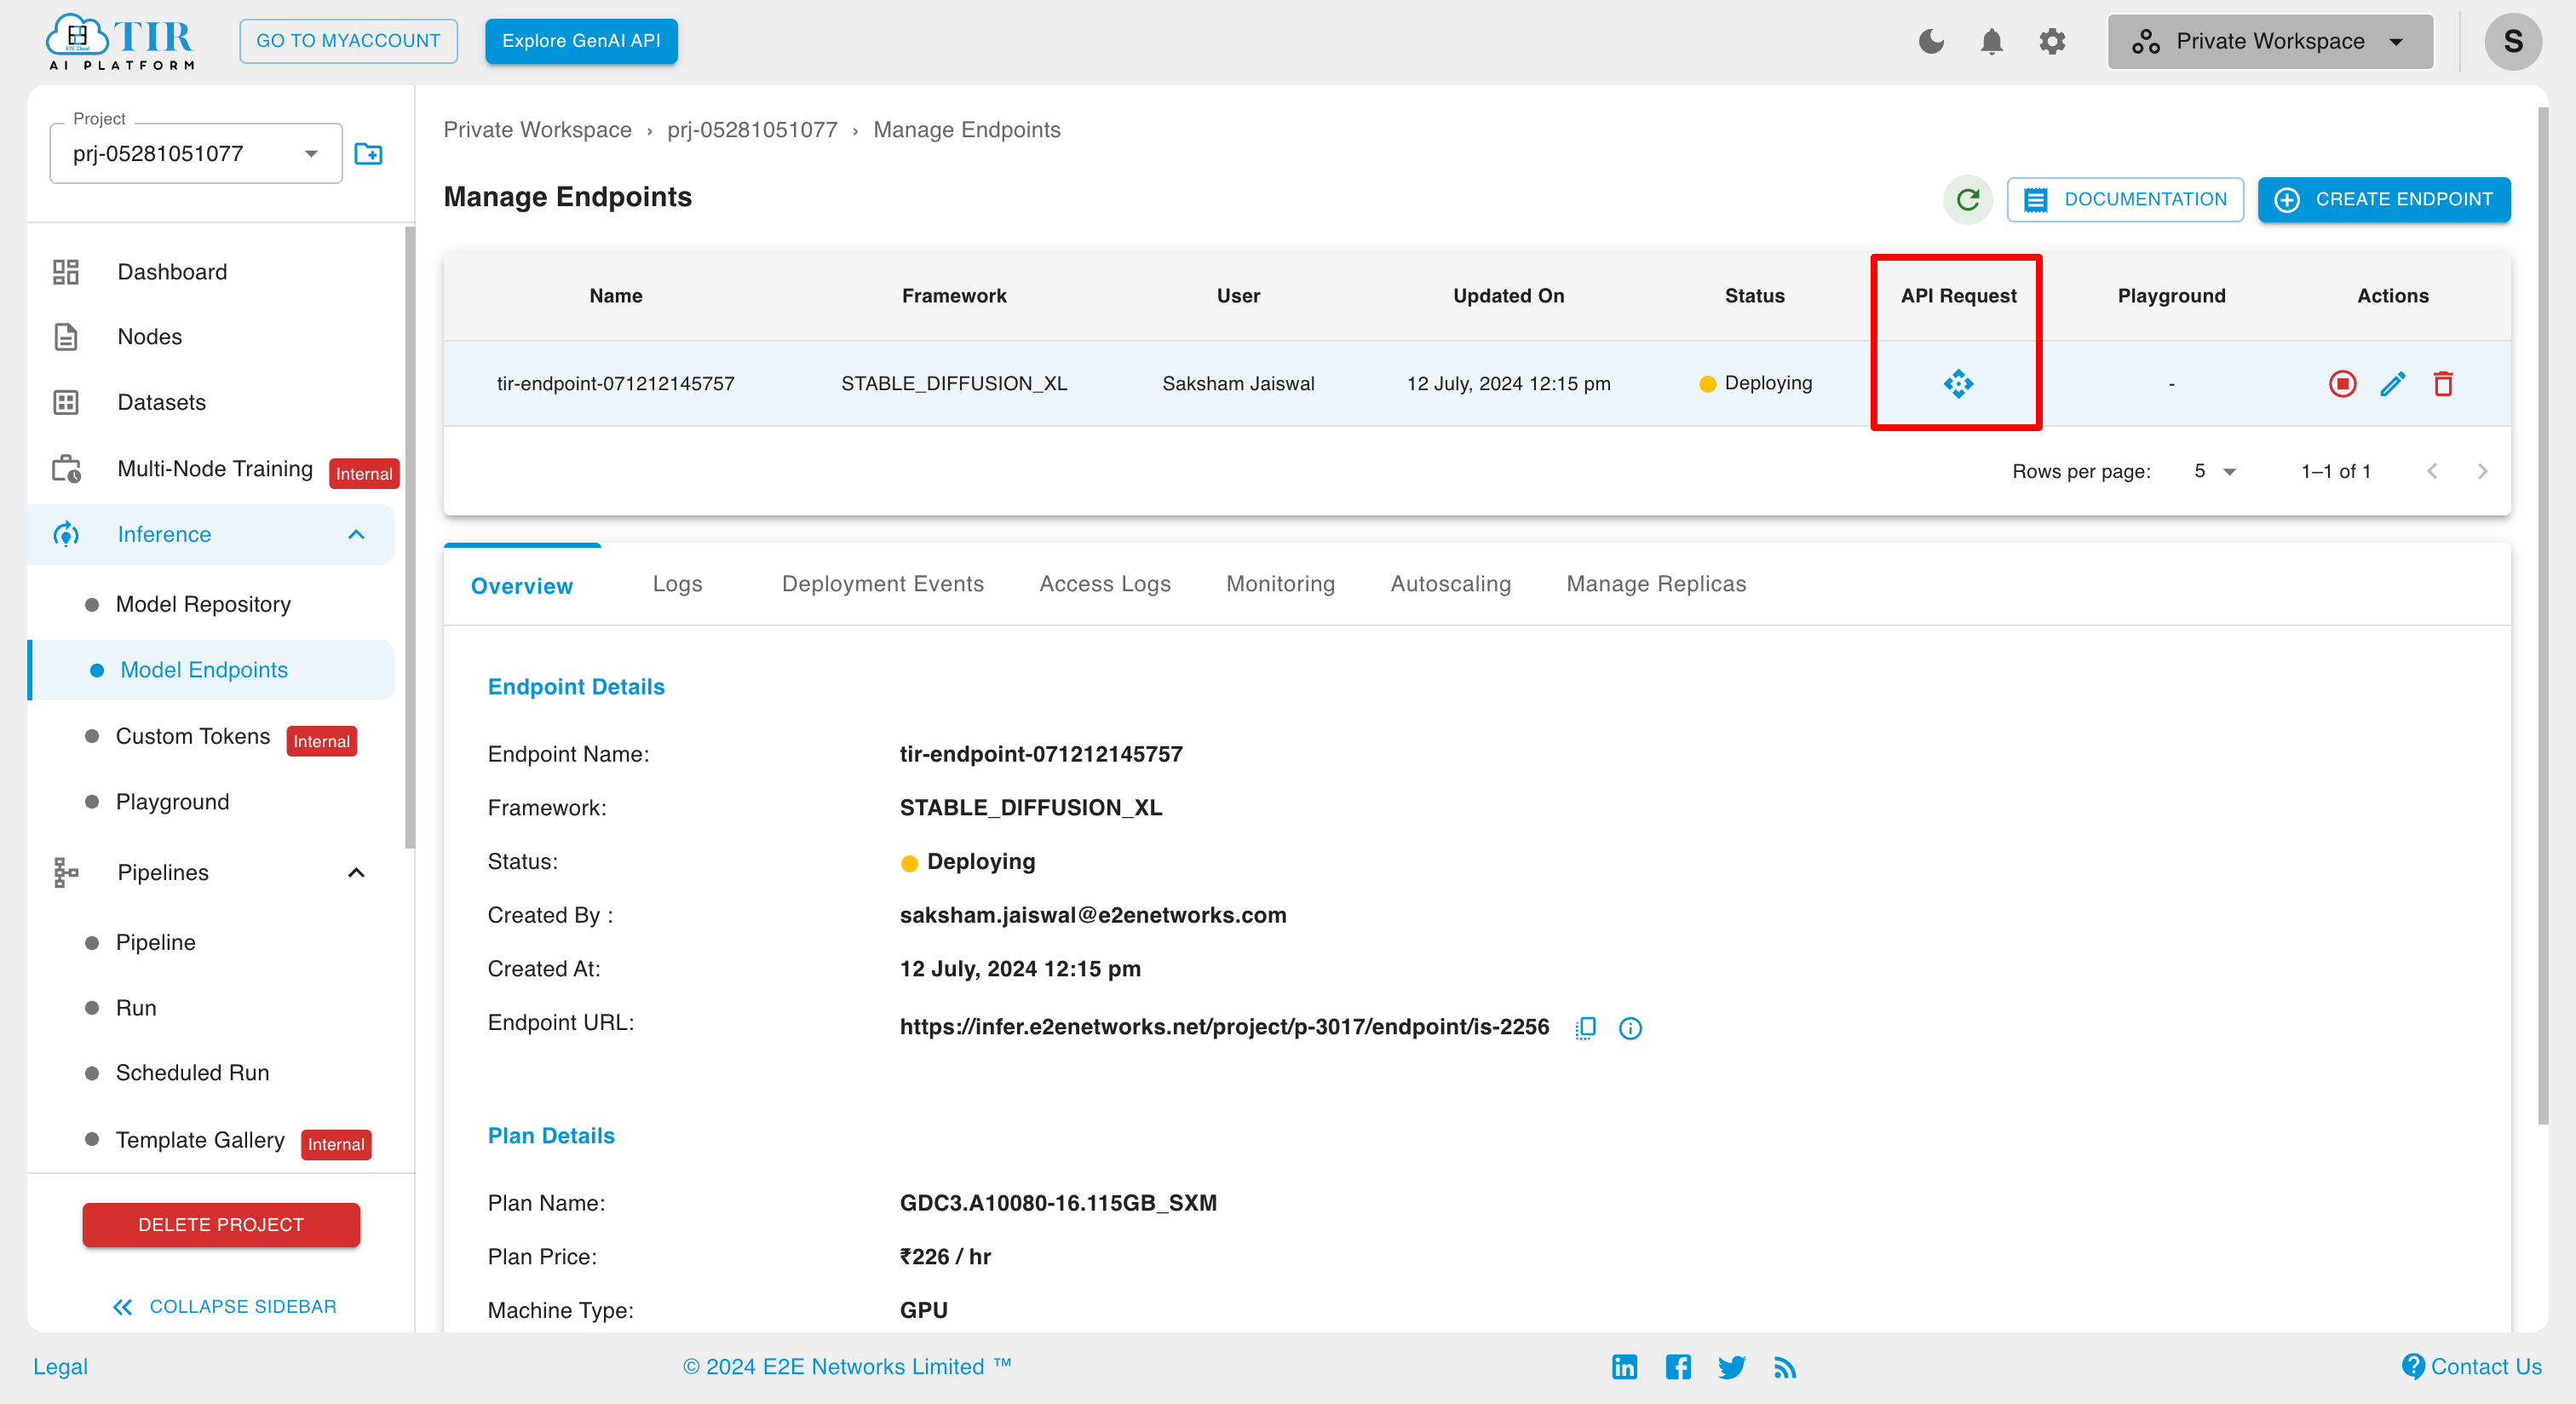This screenshot has height=1404, width=2576.
Task: Open the notifications bell
Action: (x=1991, y=41)
